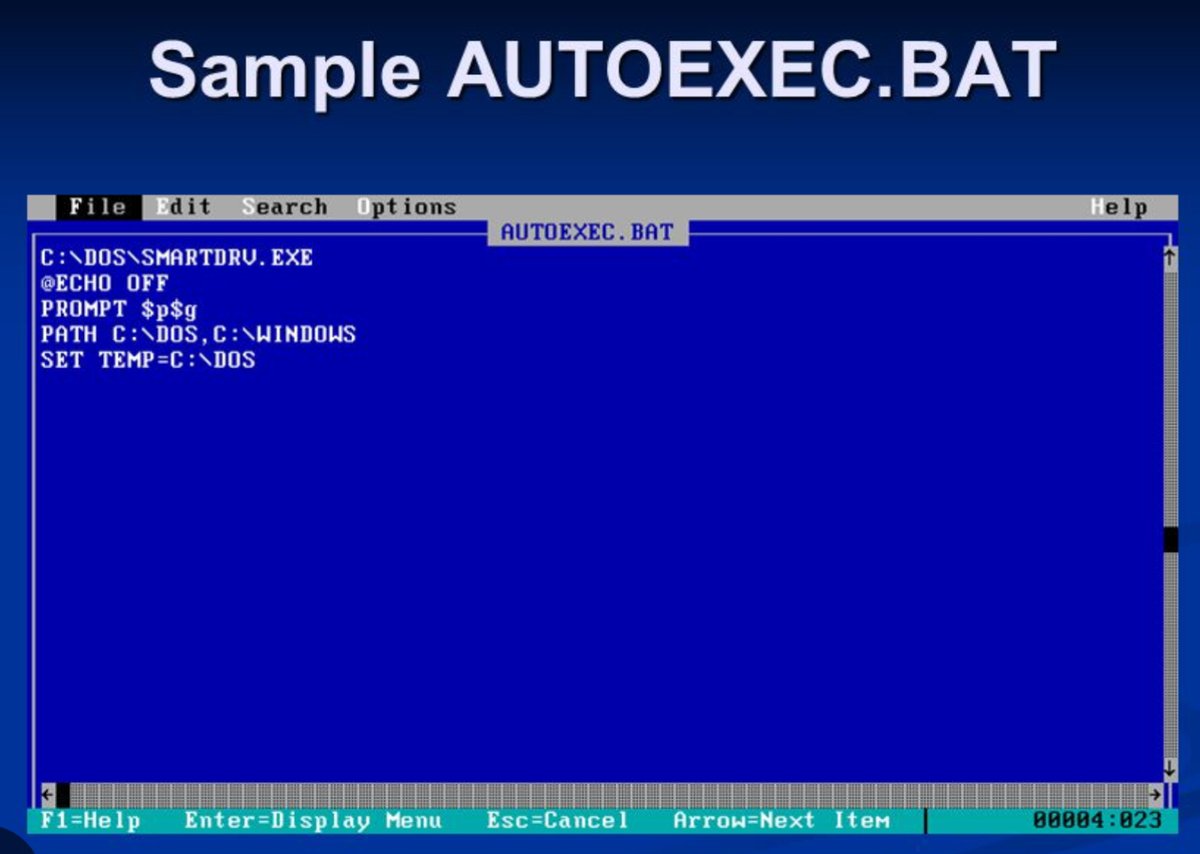Open the Options menu
Viewport: 1200px width, 854px height.
click(x=407, y=207)
